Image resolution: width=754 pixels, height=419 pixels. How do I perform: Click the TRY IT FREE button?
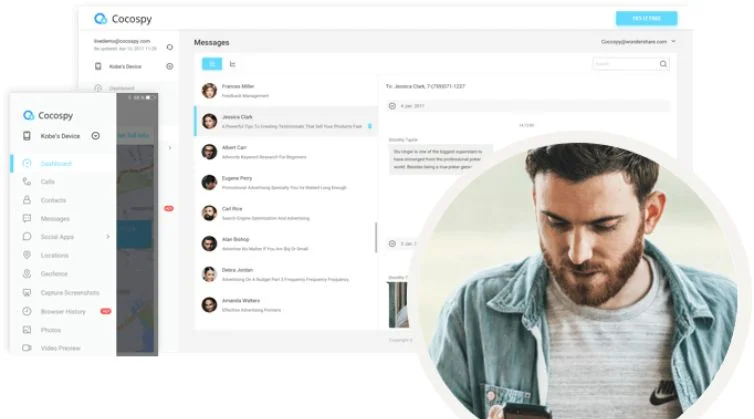click(x=646, y=18)
